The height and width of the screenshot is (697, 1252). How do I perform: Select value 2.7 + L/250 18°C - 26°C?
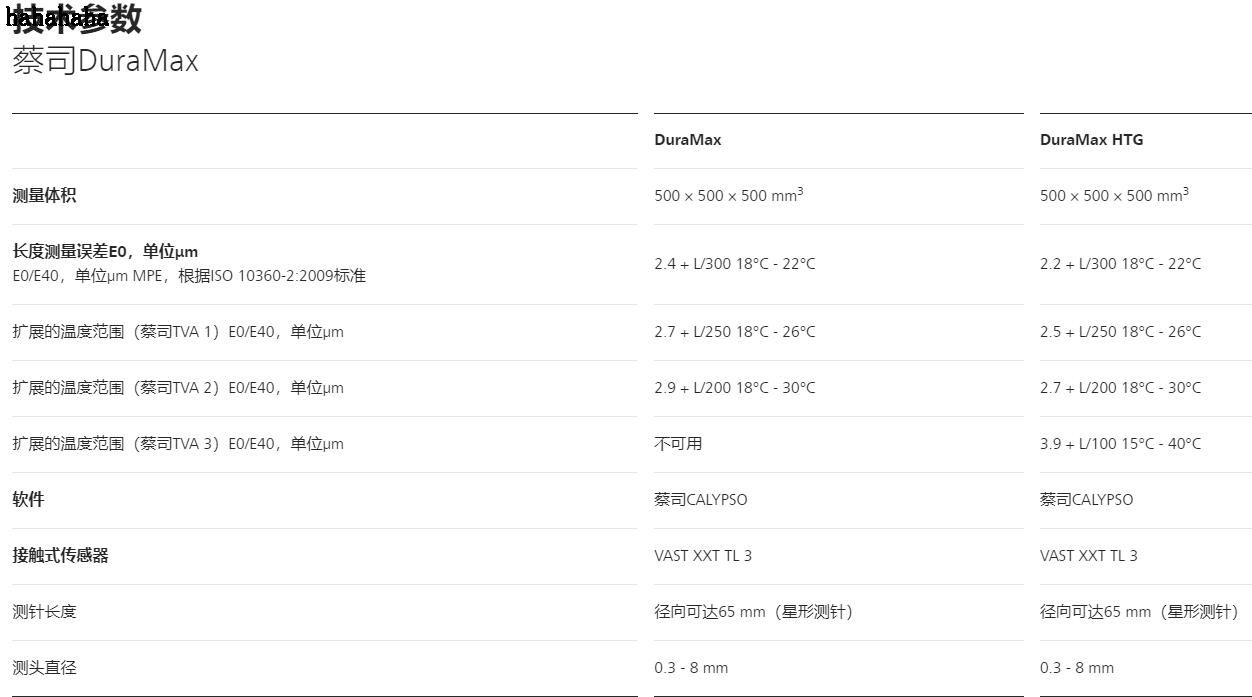735,332
